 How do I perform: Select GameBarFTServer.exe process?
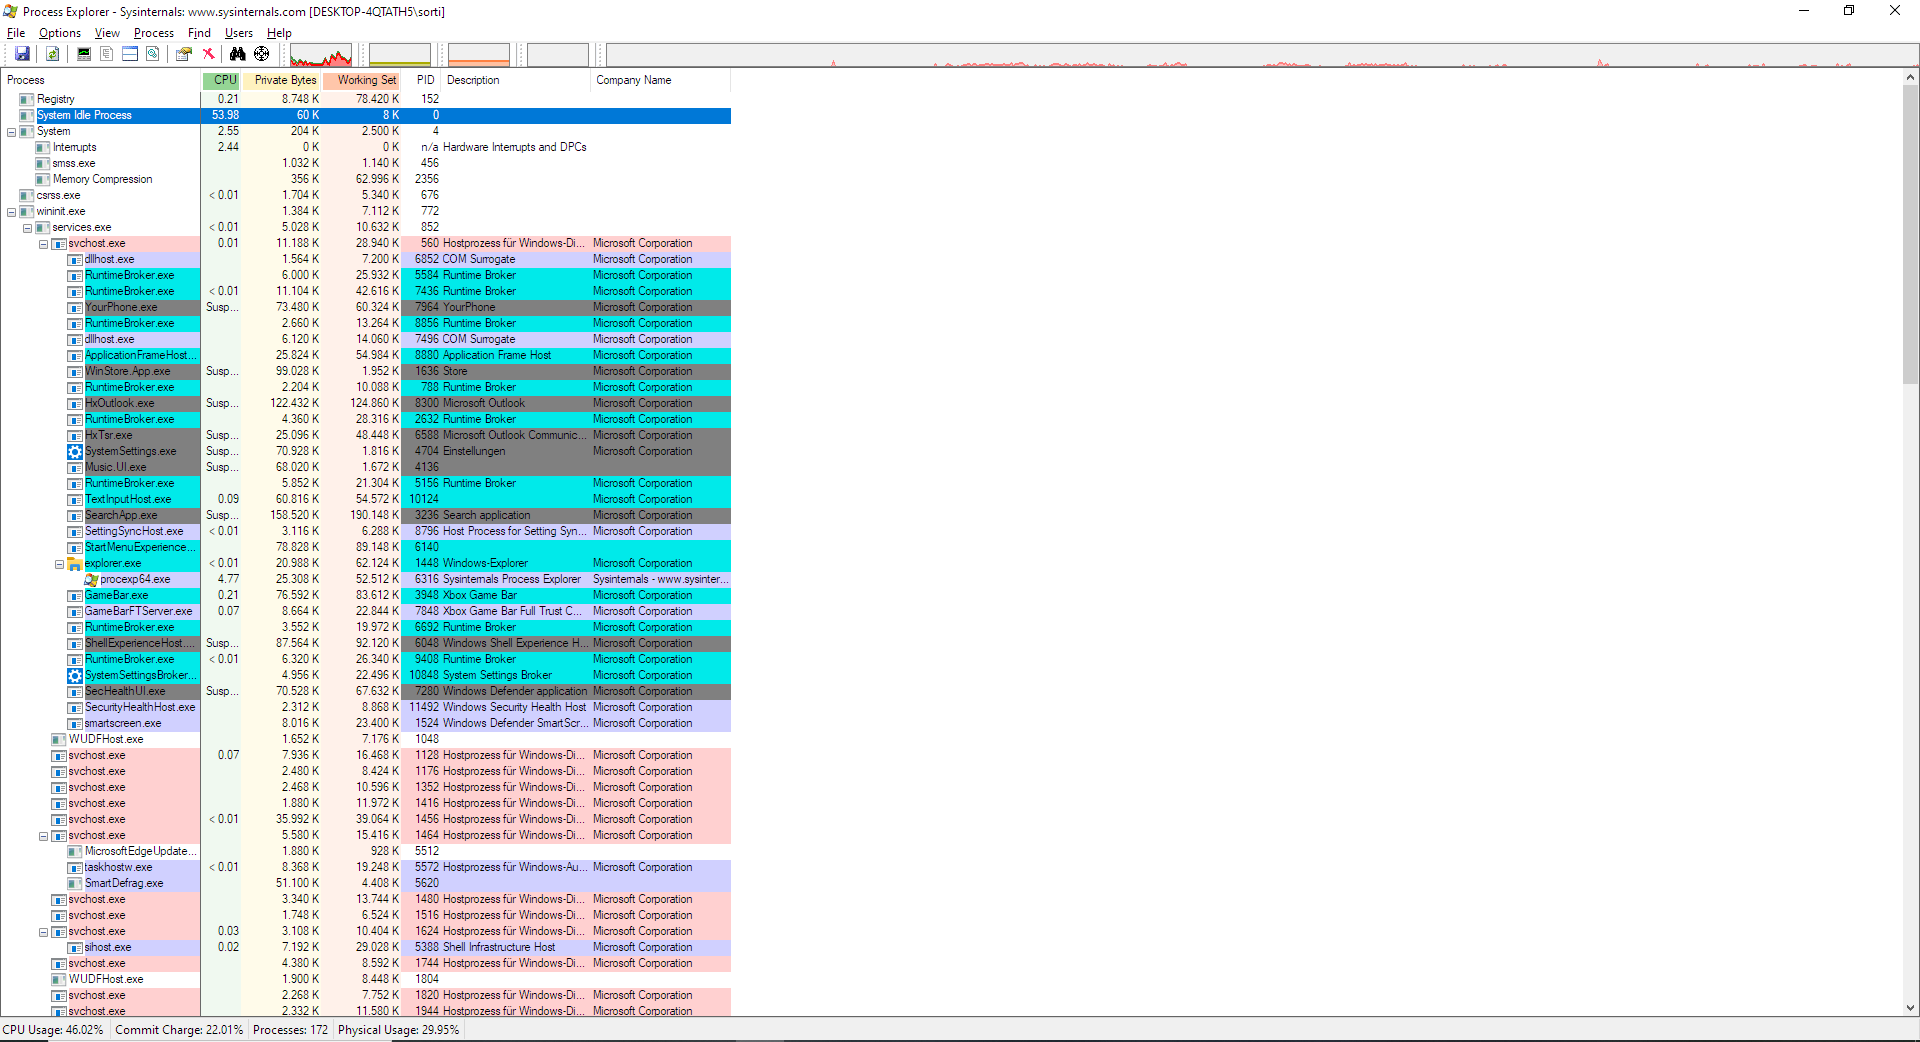[138, 611]
